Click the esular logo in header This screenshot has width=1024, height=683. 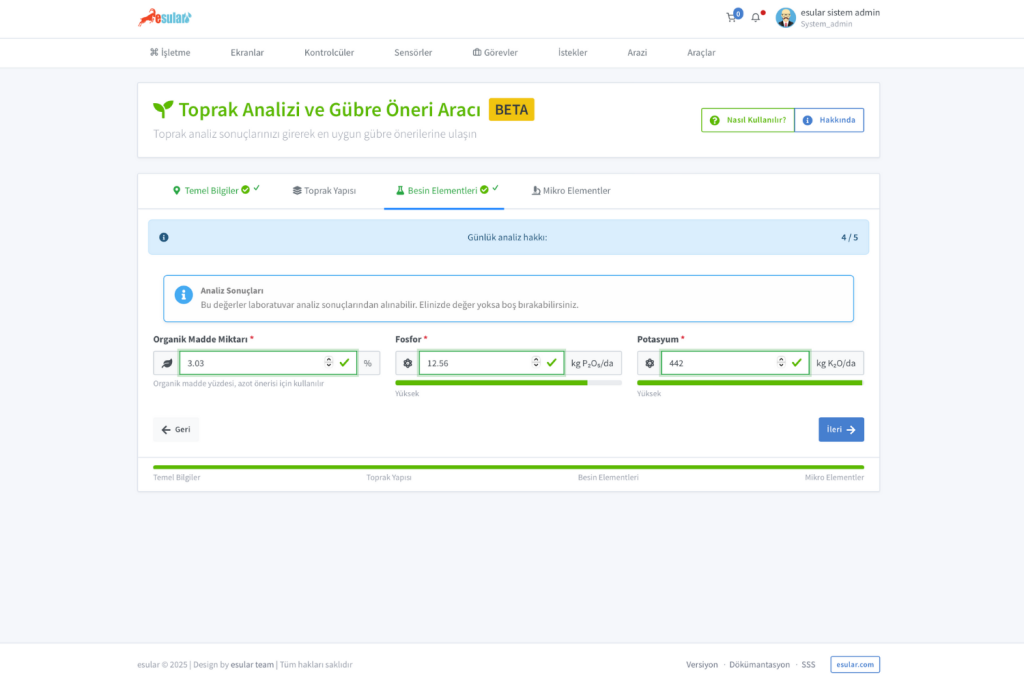tap(164, 18)
